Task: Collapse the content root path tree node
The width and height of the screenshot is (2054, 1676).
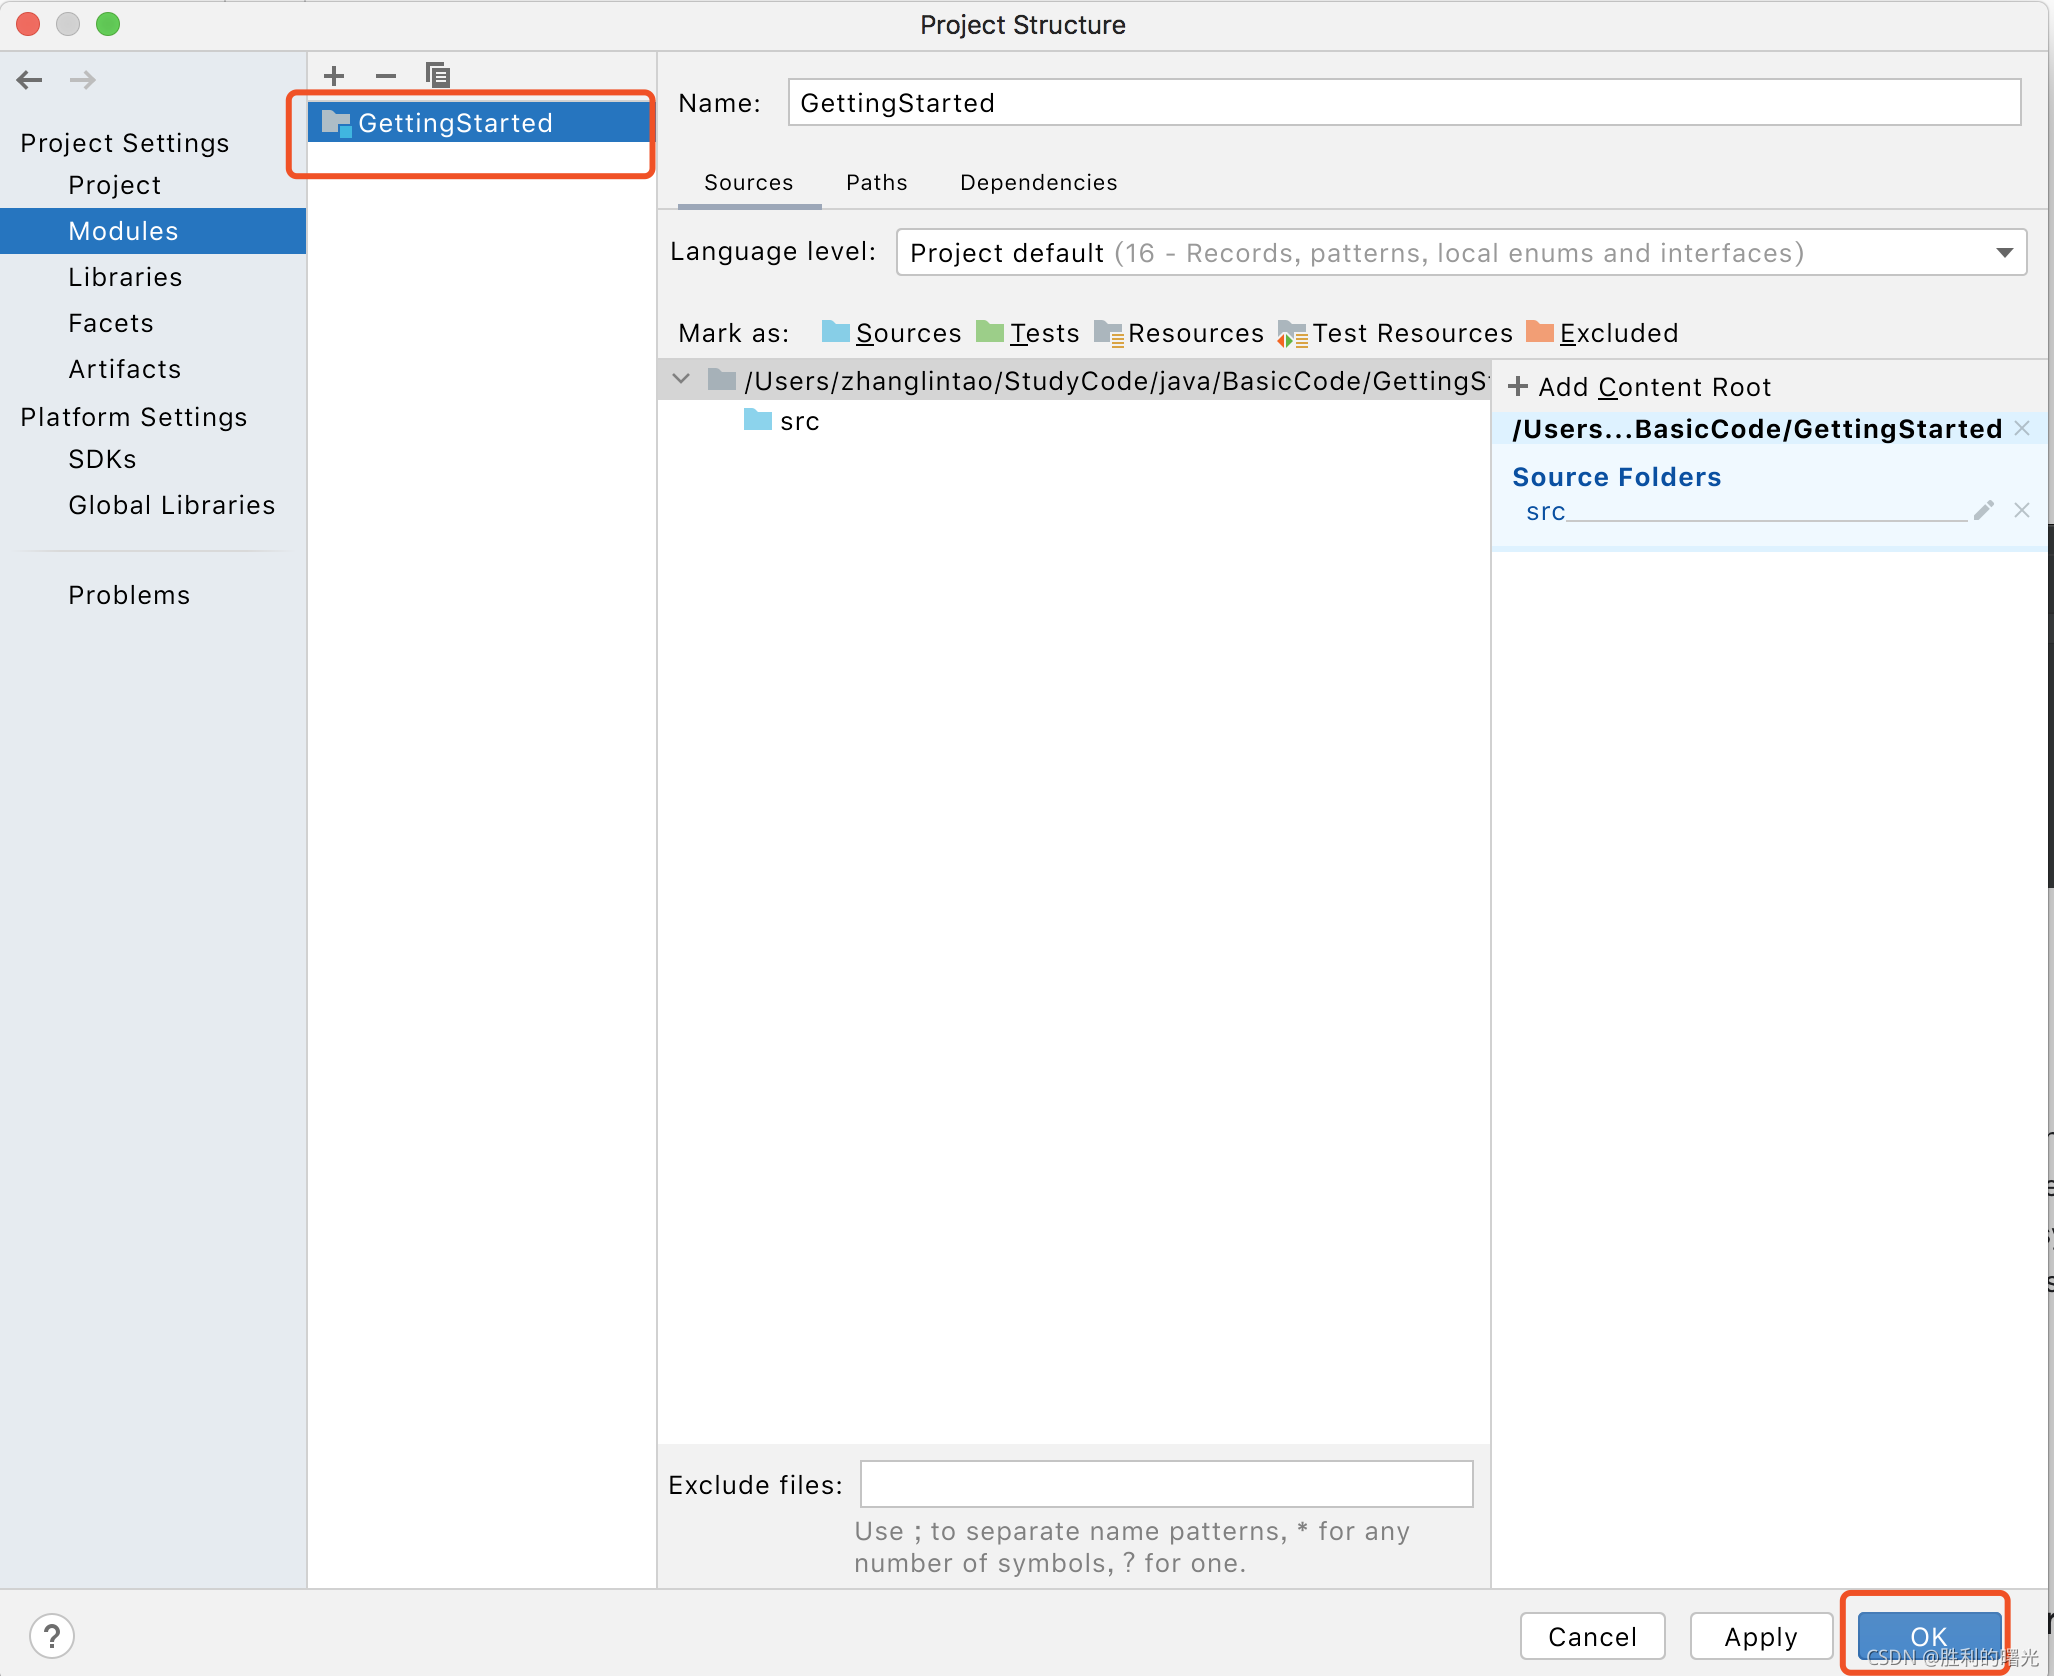Action: [x=682, y=380]
